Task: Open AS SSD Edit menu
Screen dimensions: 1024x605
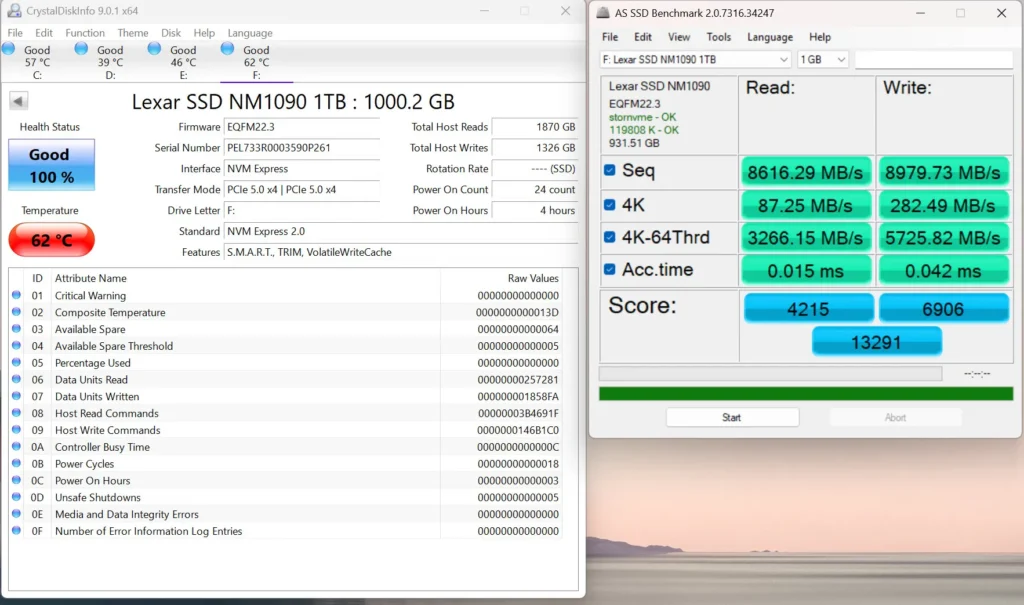Action: [x=643, y=37]
